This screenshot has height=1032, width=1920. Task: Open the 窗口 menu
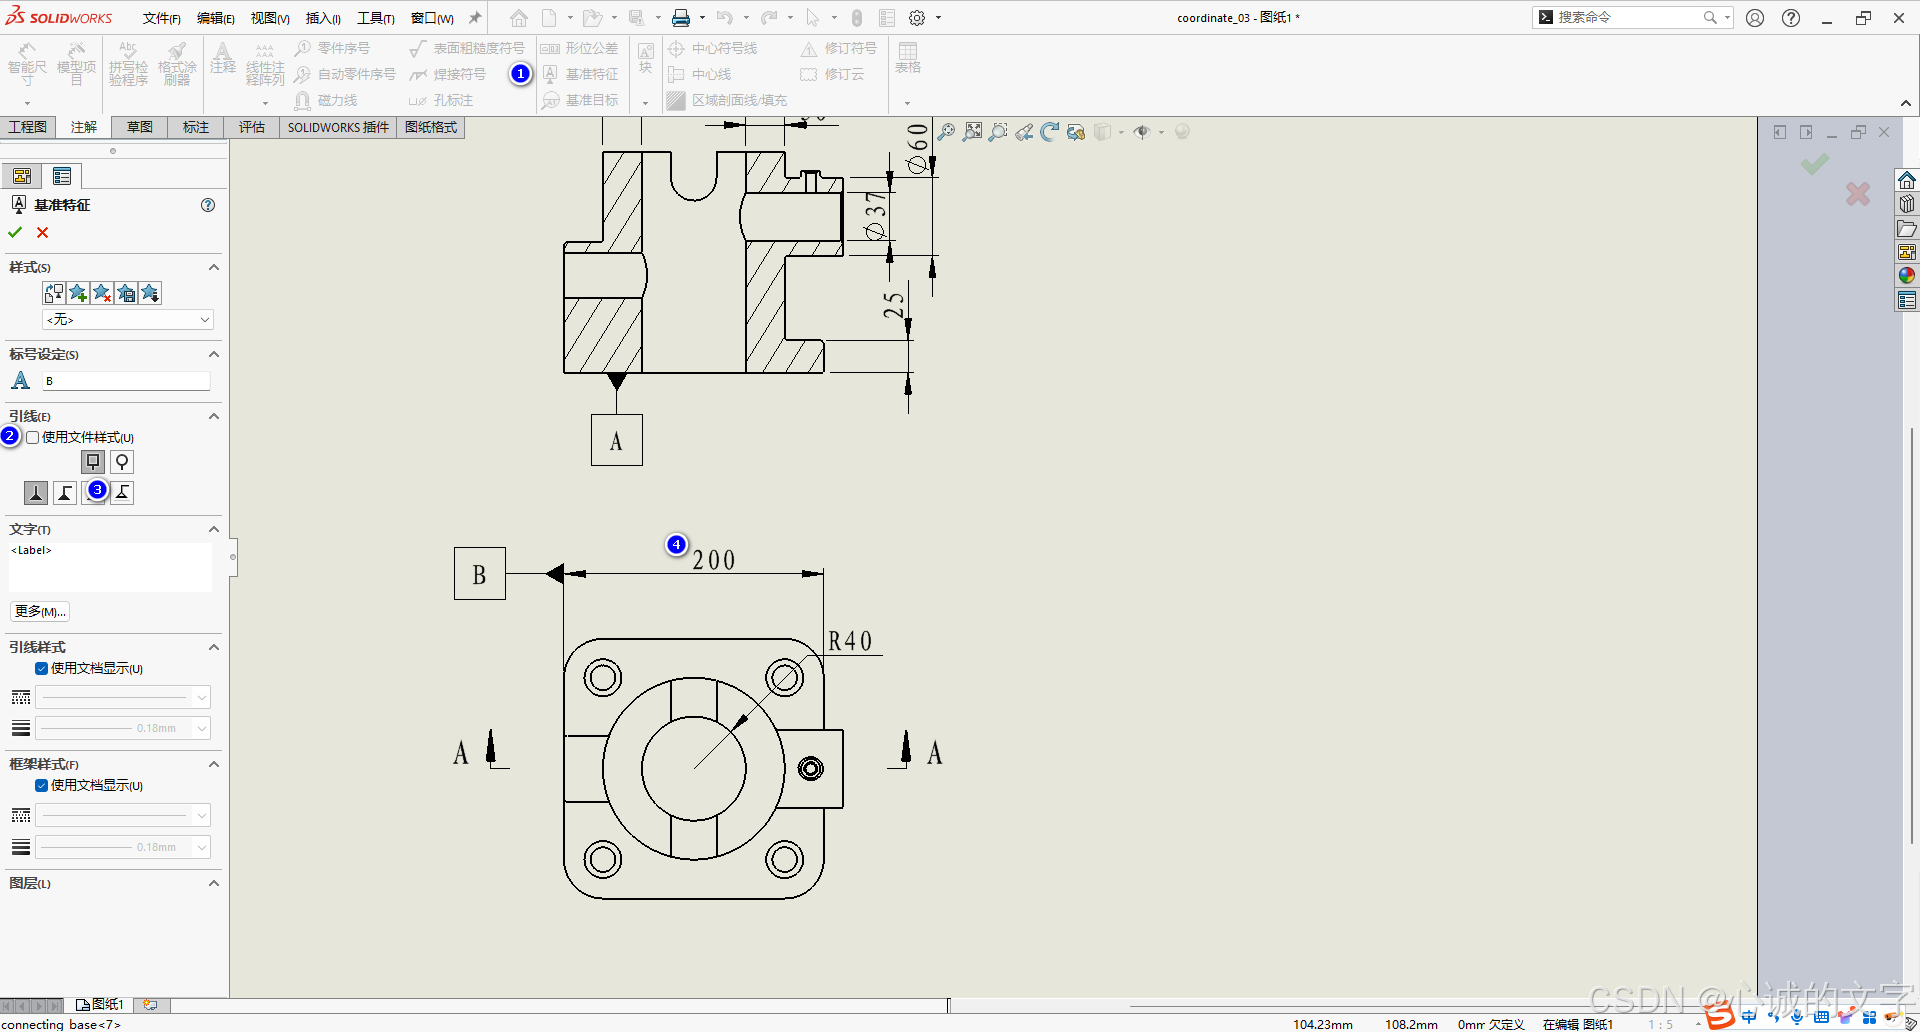432,18
